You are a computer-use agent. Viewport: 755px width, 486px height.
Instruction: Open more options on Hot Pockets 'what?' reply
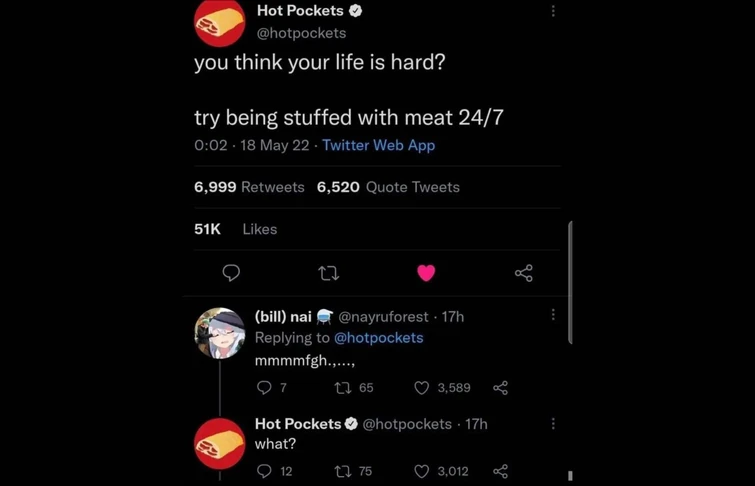[553, 423]
